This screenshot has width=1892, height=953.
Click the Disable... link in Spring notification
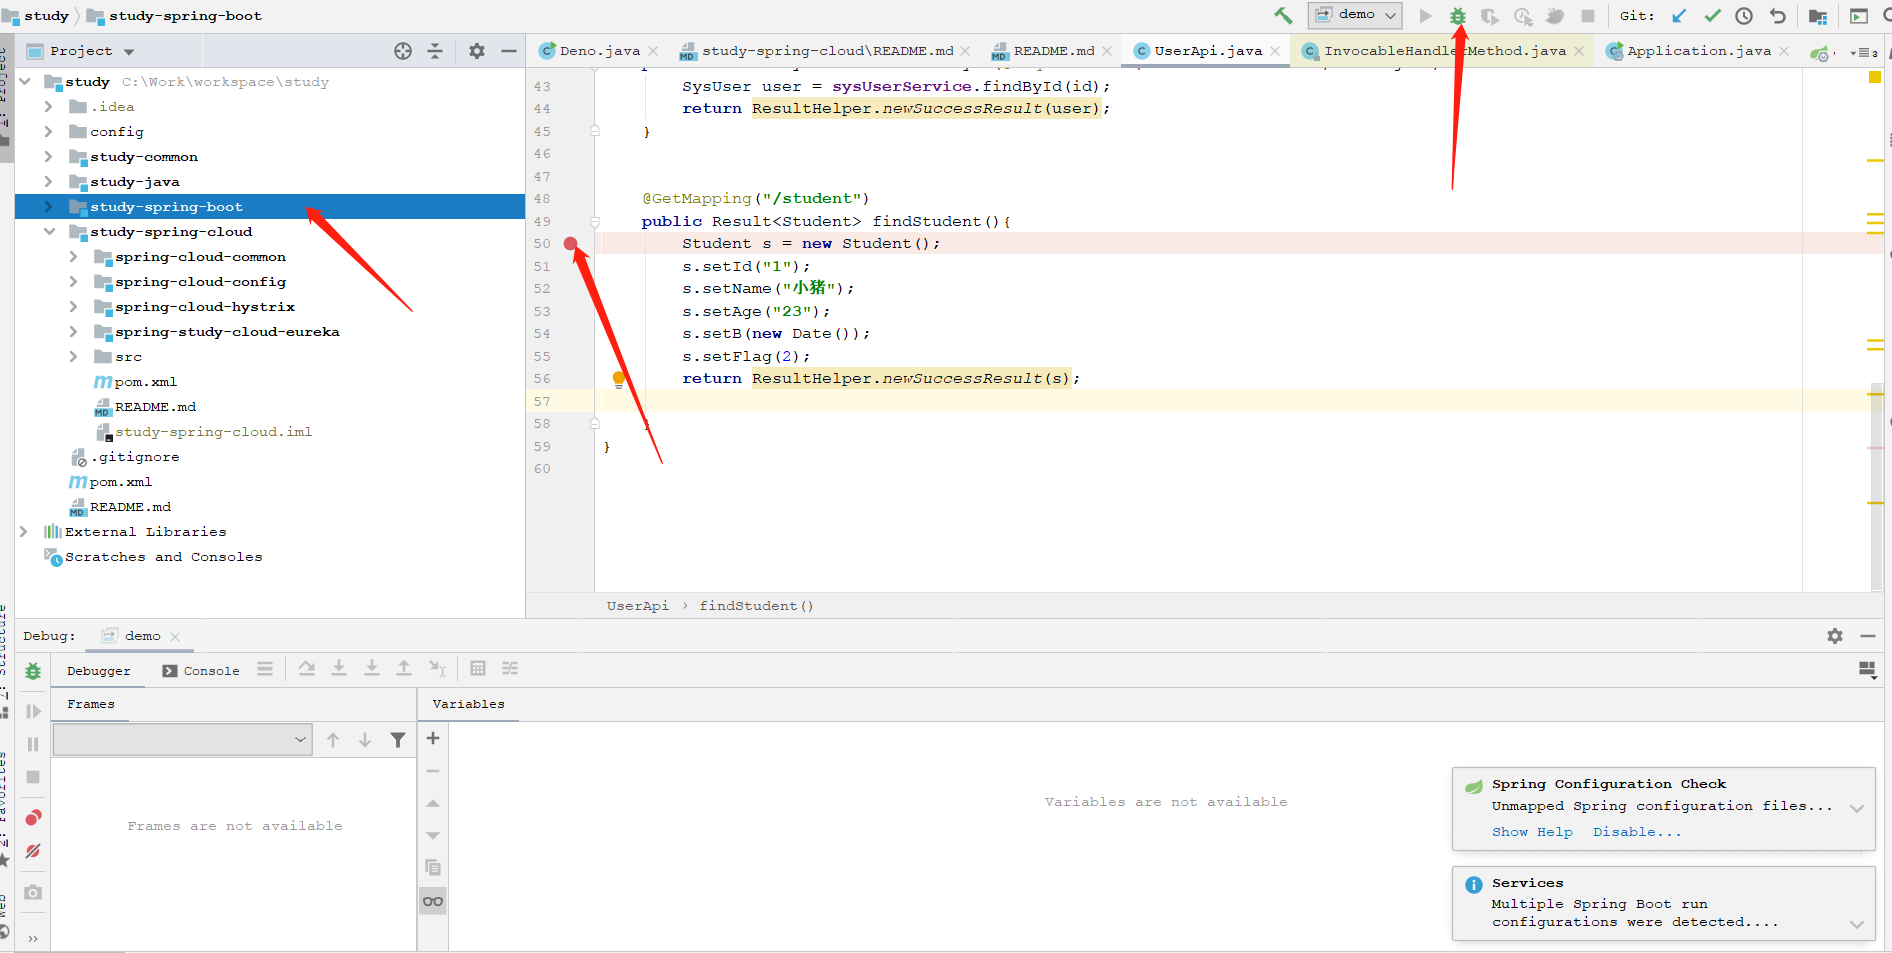coord(1637,832)
